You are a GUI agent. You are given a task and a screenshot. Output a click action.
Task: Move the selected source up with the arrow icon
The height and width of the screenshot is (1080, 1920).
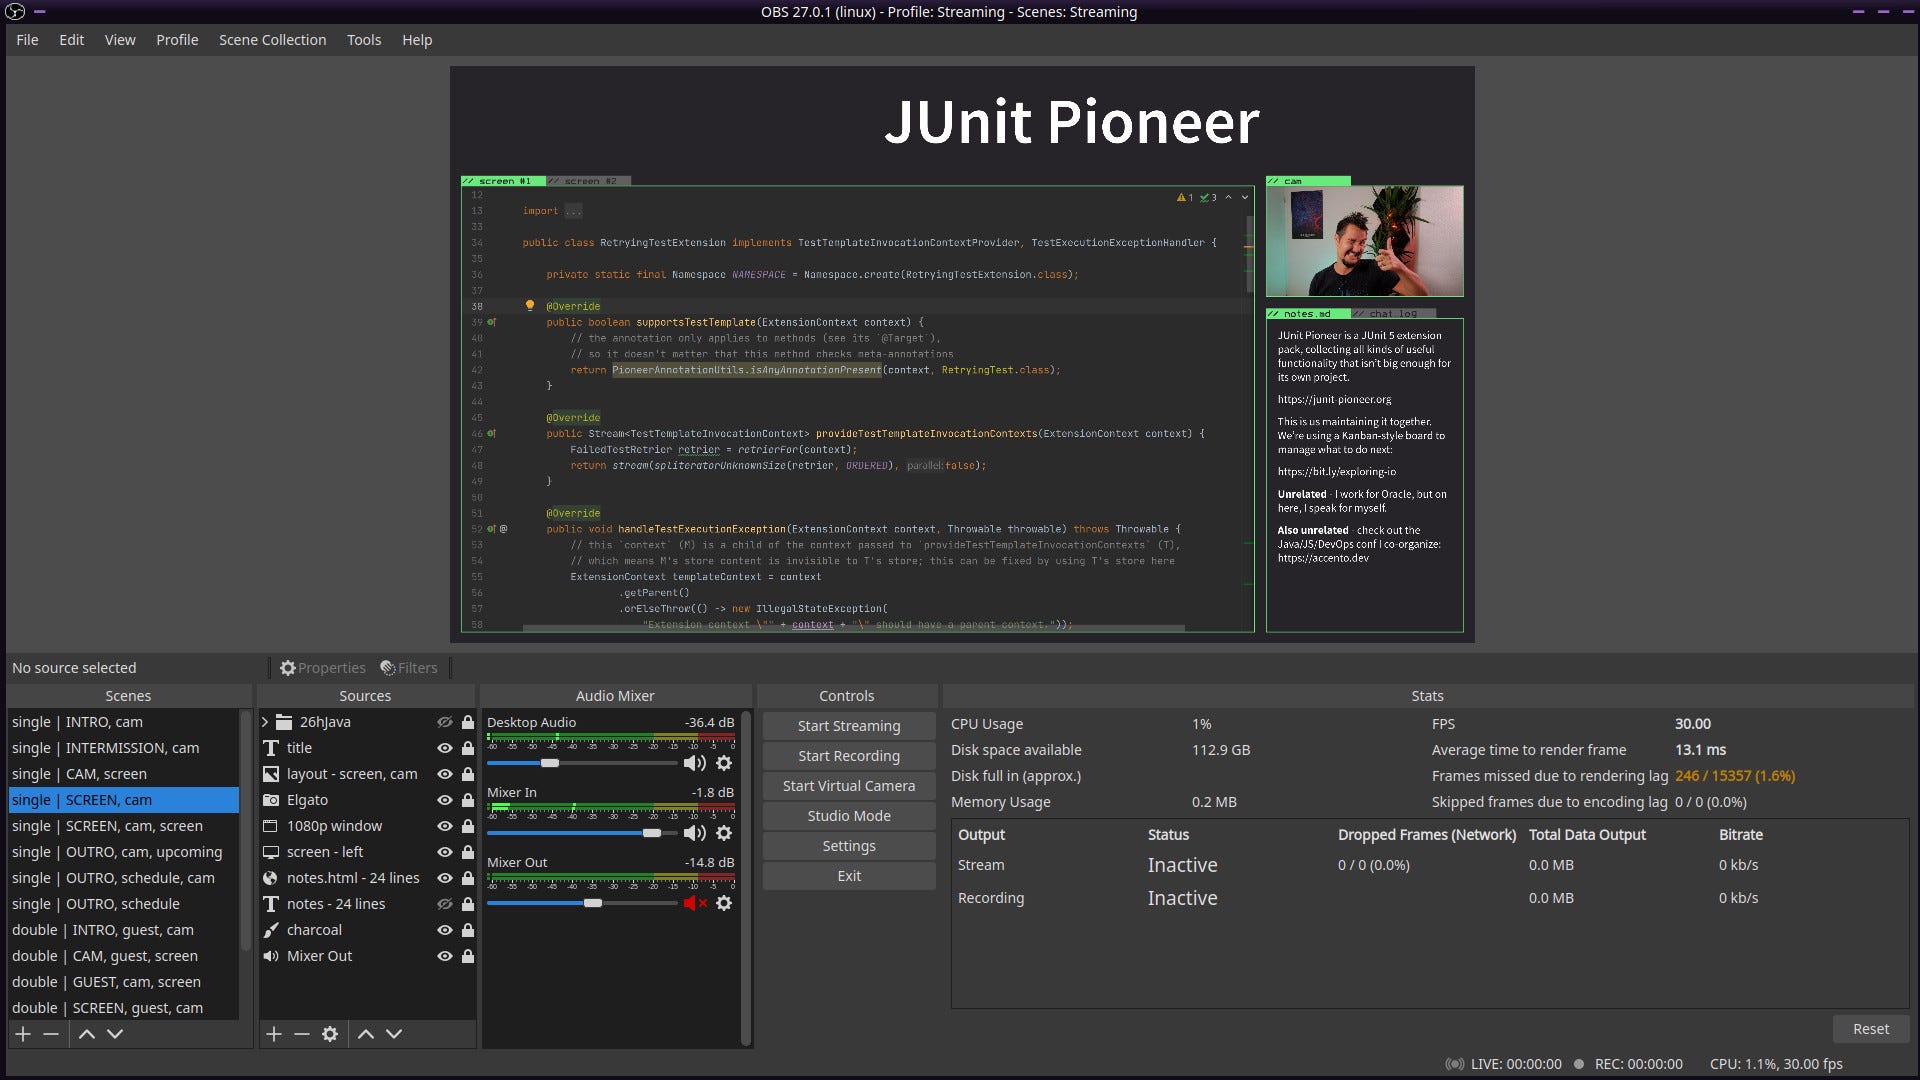click(x=365, y=1034)
